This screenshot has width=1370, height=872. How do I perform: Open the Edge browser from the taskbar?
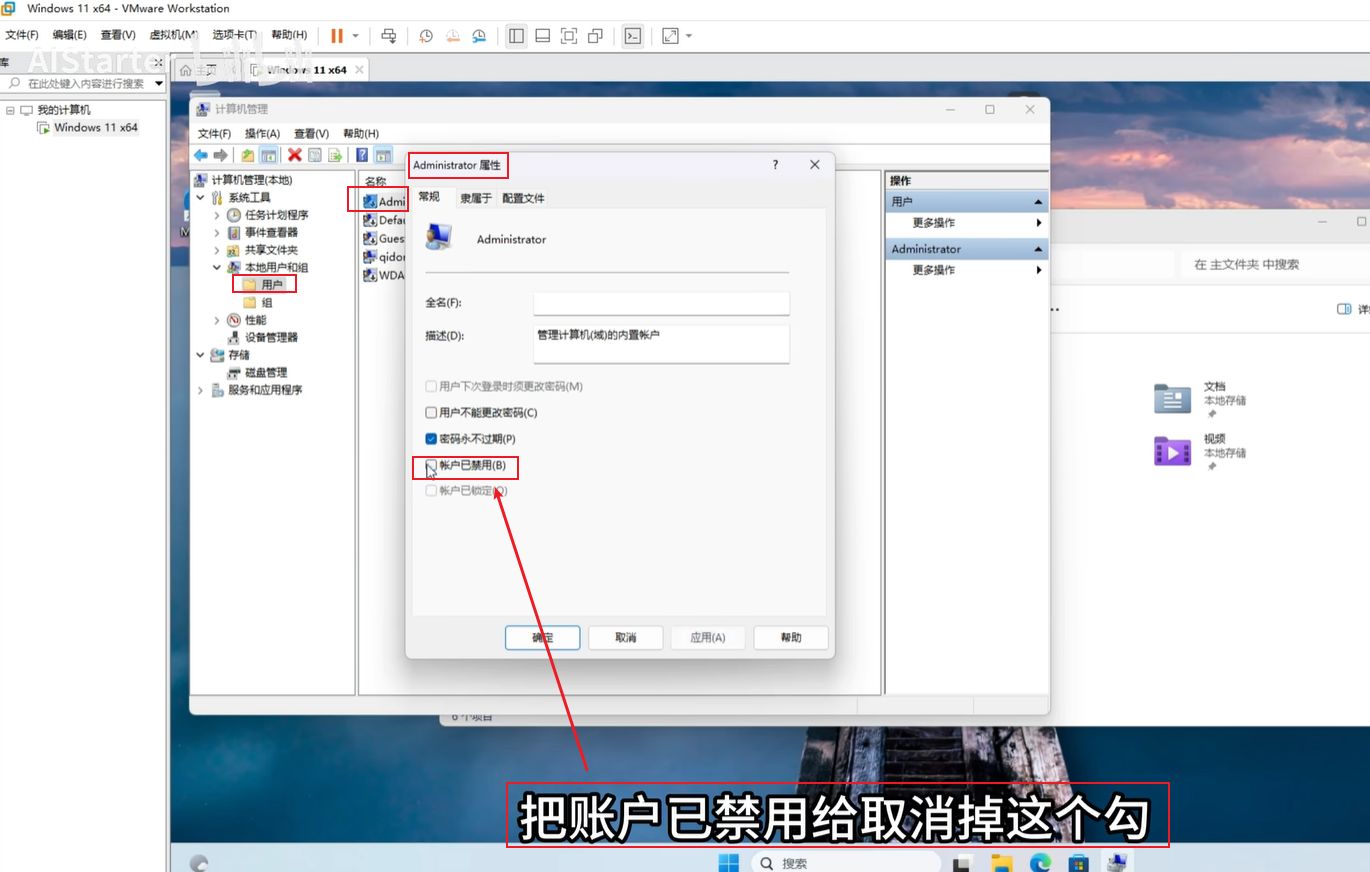(1041, 862)
